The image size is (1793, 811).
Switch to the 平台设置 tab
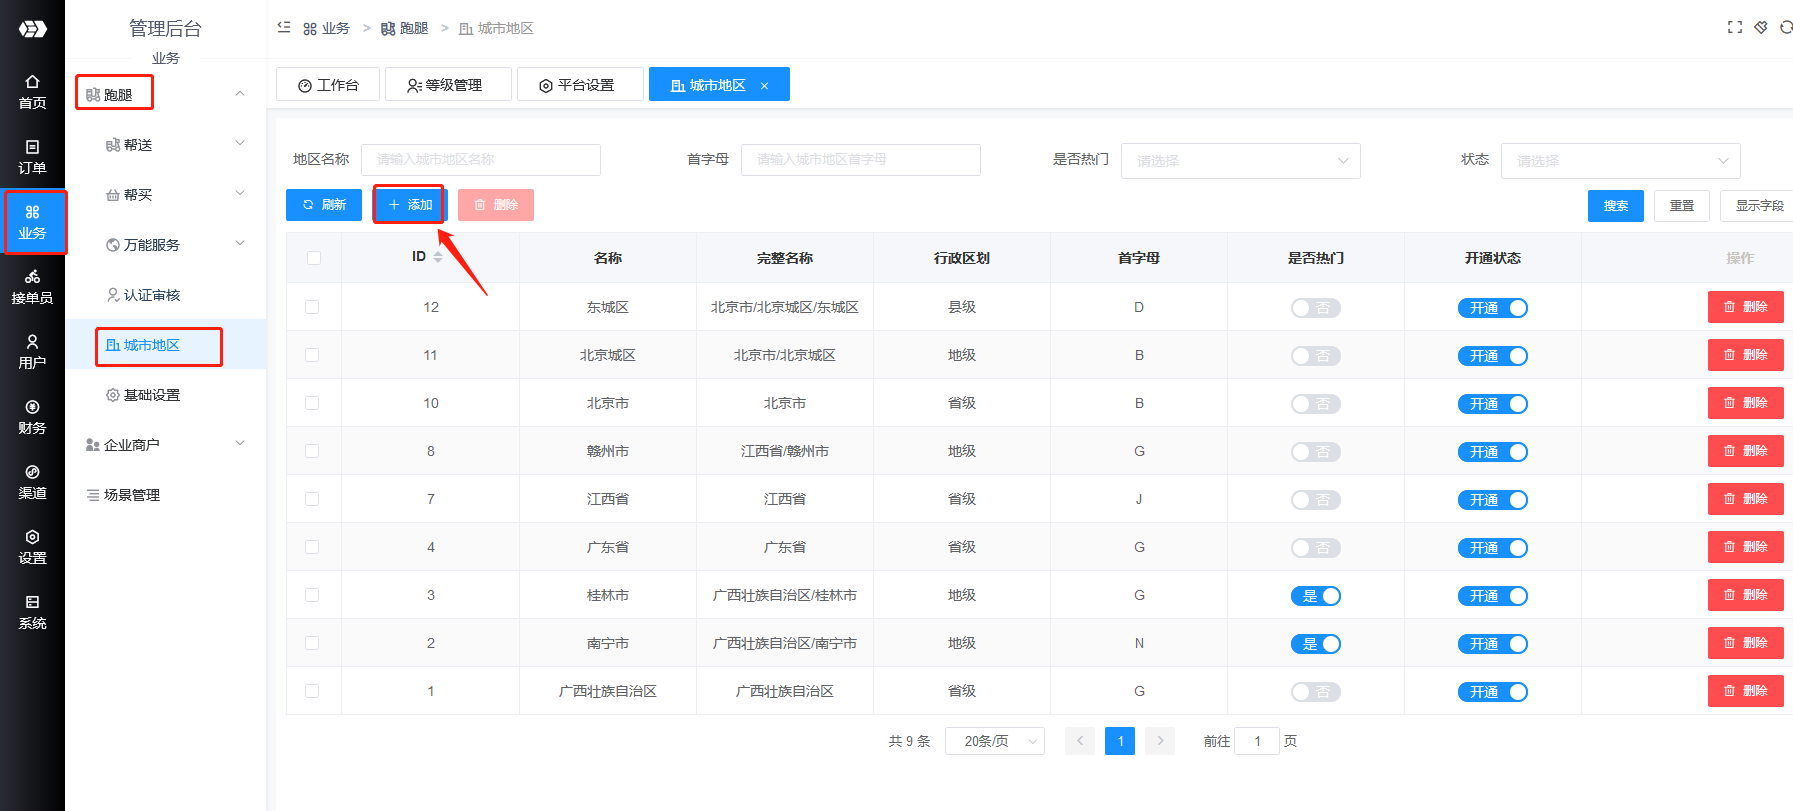(x=580, y=85)
